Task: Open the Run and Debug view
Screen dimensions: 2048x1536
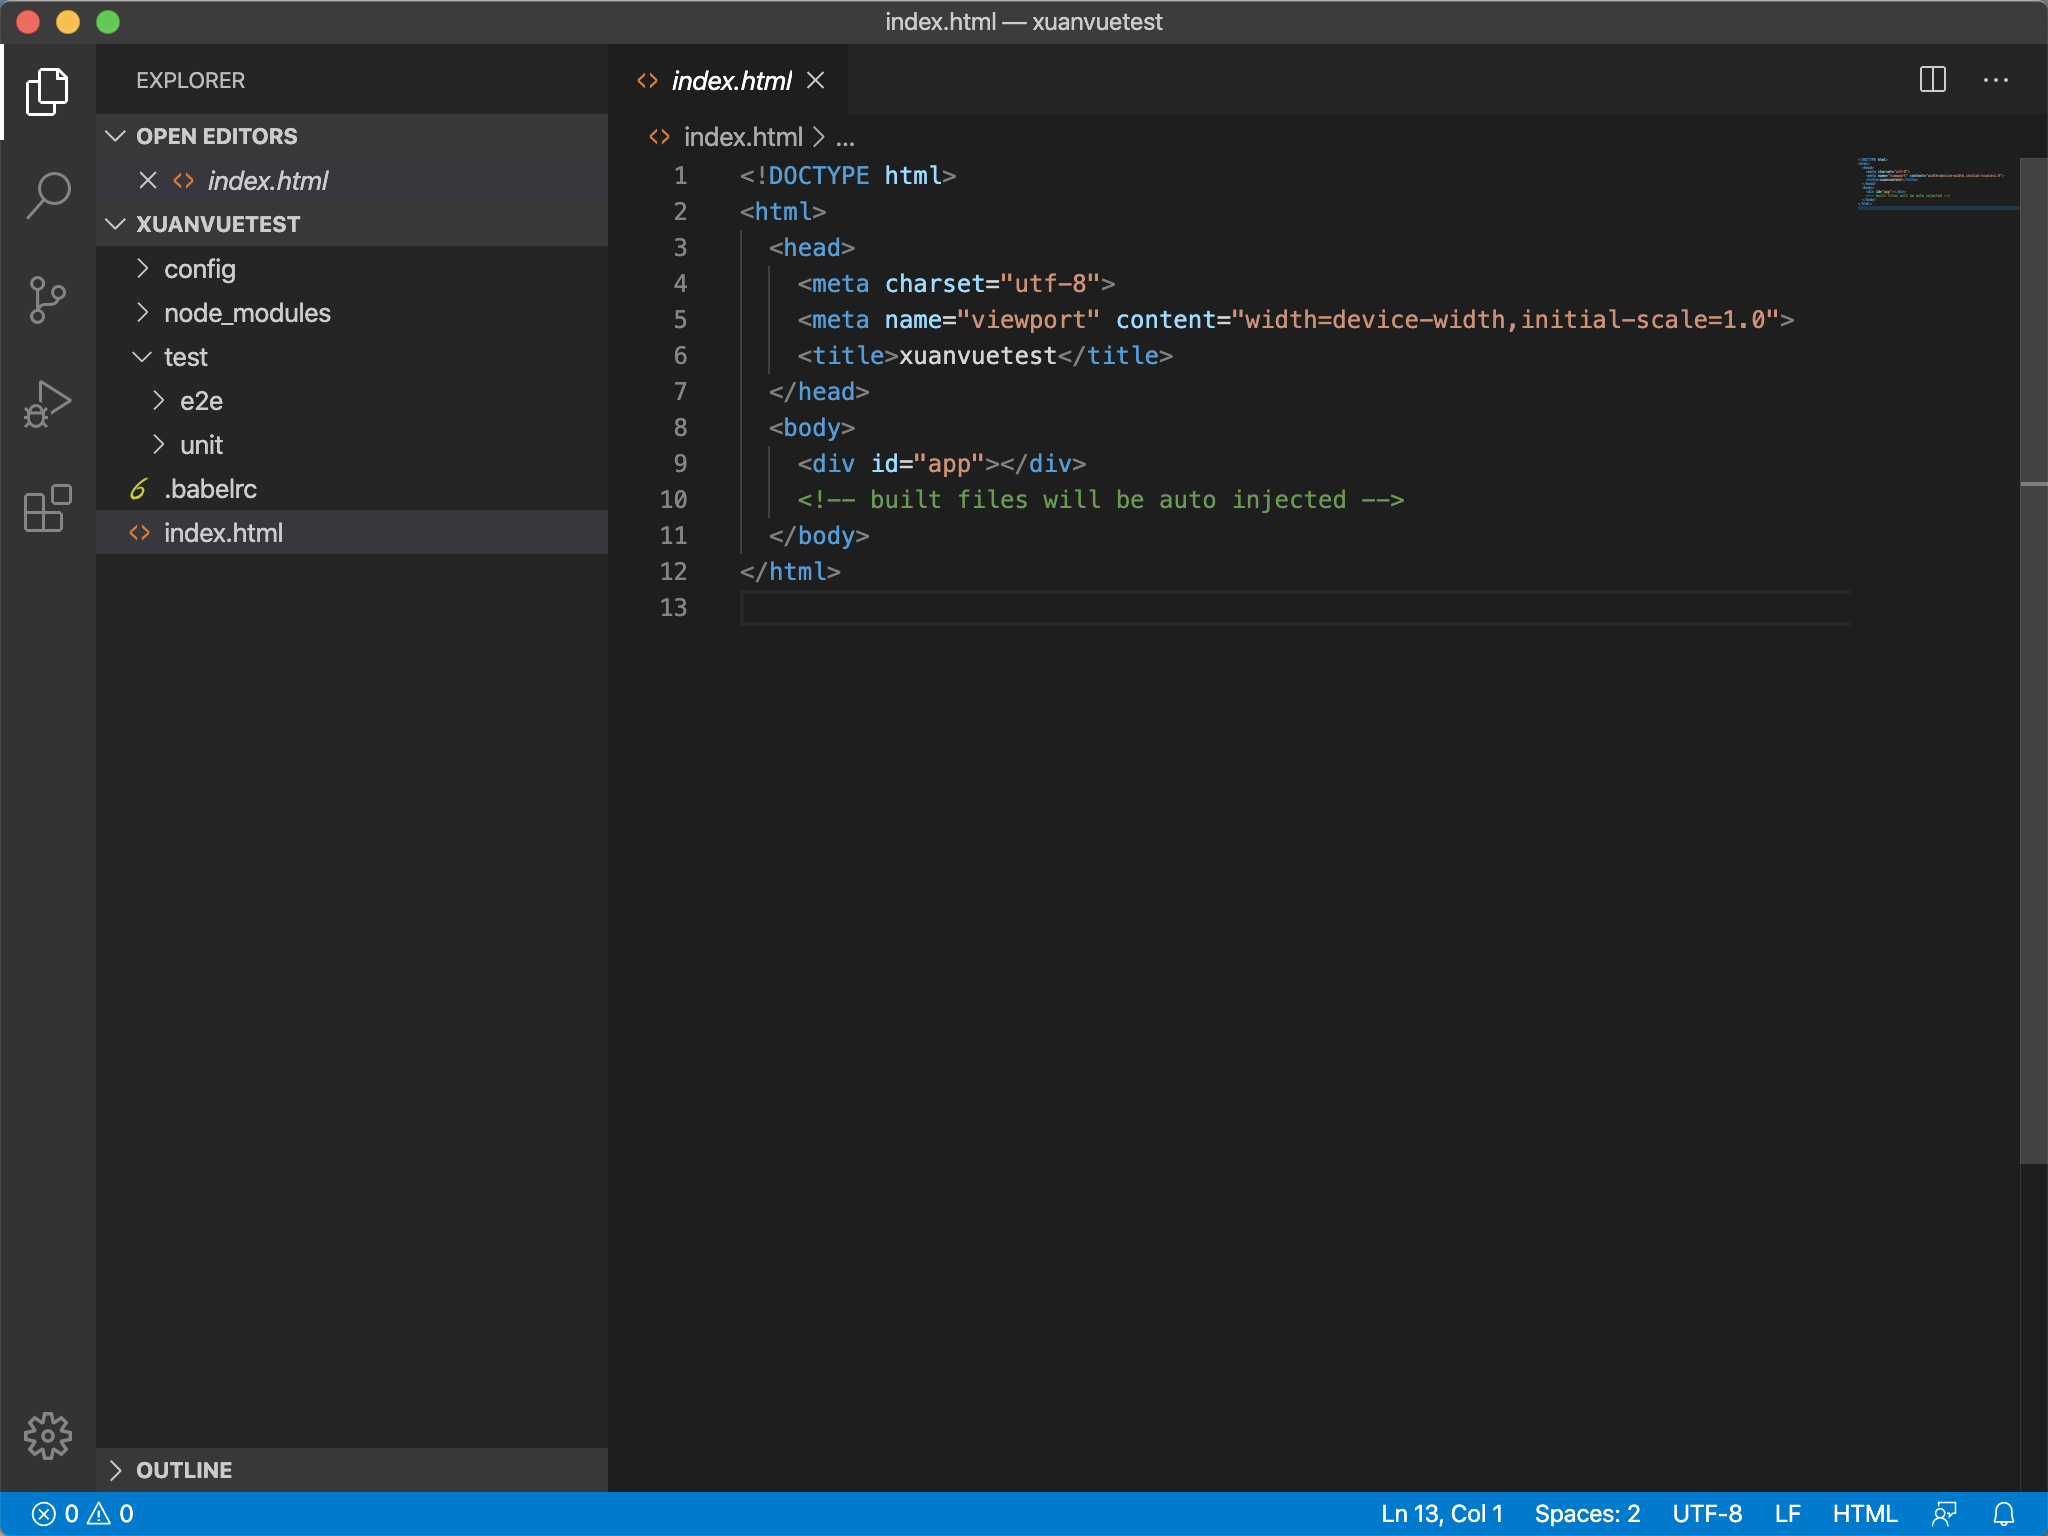Action: click(48, 404)
